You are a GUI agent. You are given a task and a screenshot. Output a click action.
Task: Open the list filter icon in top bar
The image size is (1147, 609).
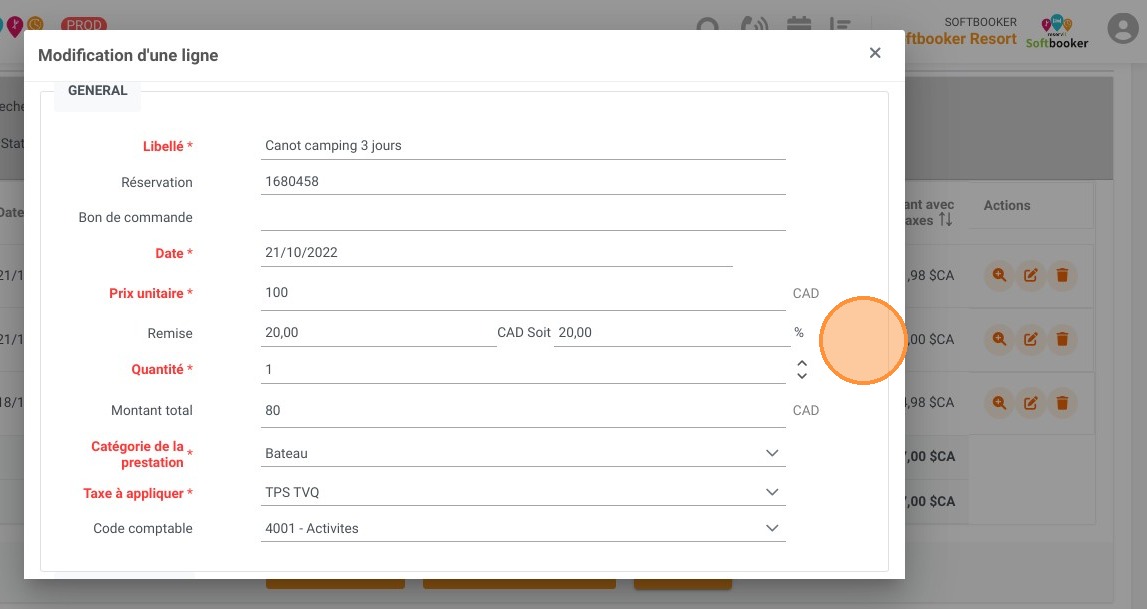tap(840, 25)
